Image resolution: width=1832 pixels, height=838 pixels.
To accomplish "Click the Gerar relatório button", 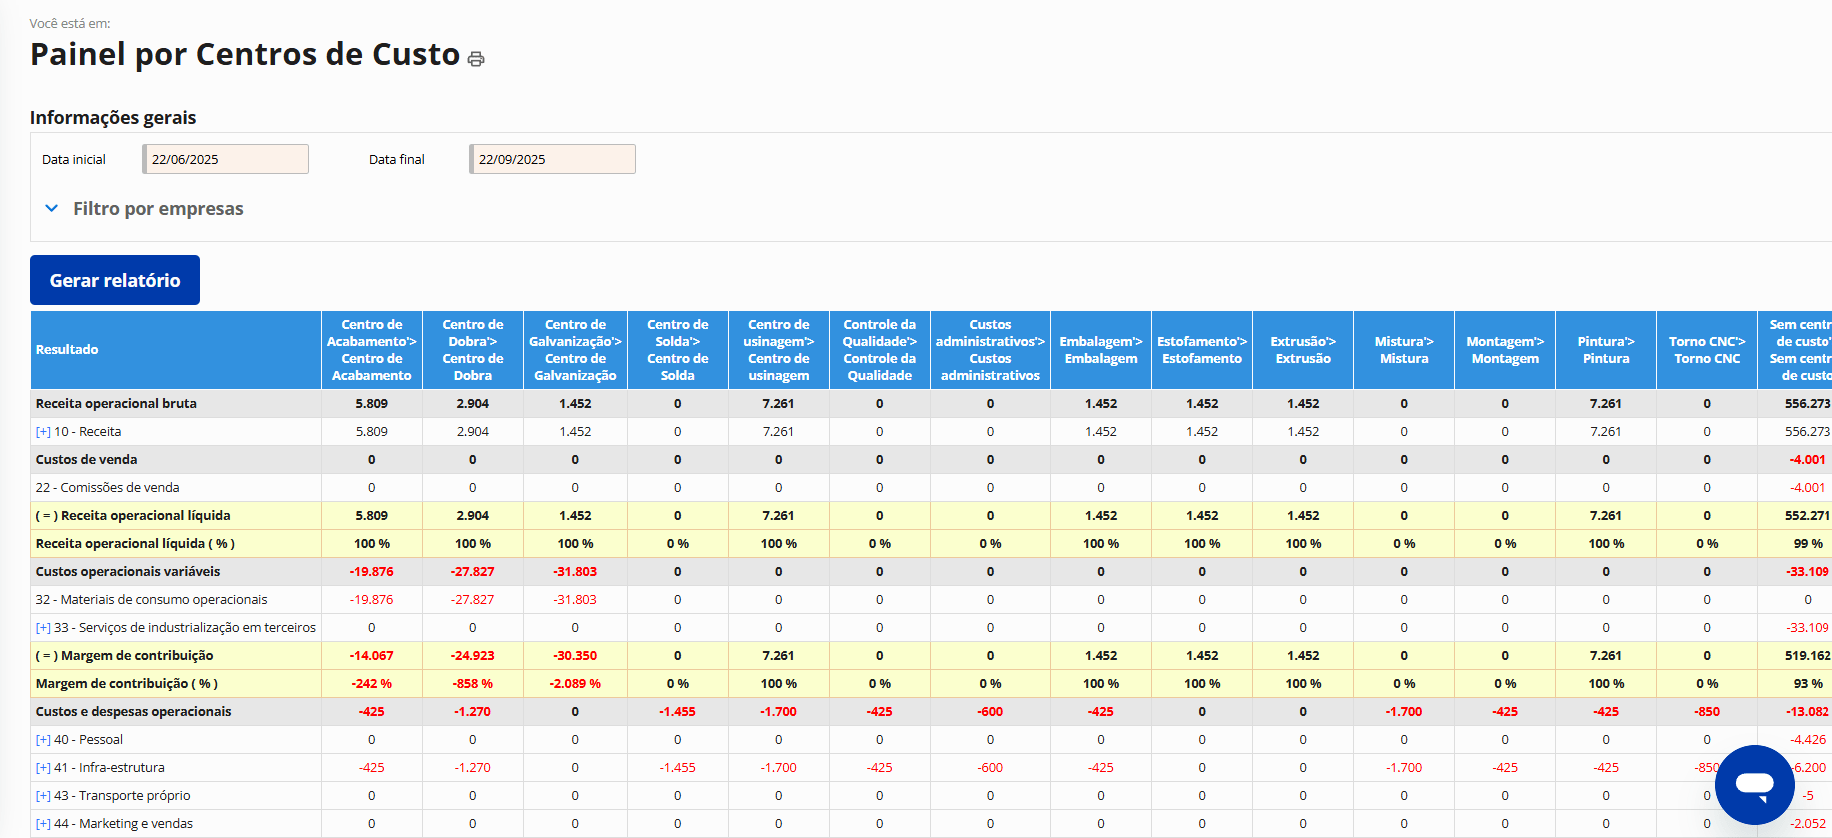I will pos(115,280).
